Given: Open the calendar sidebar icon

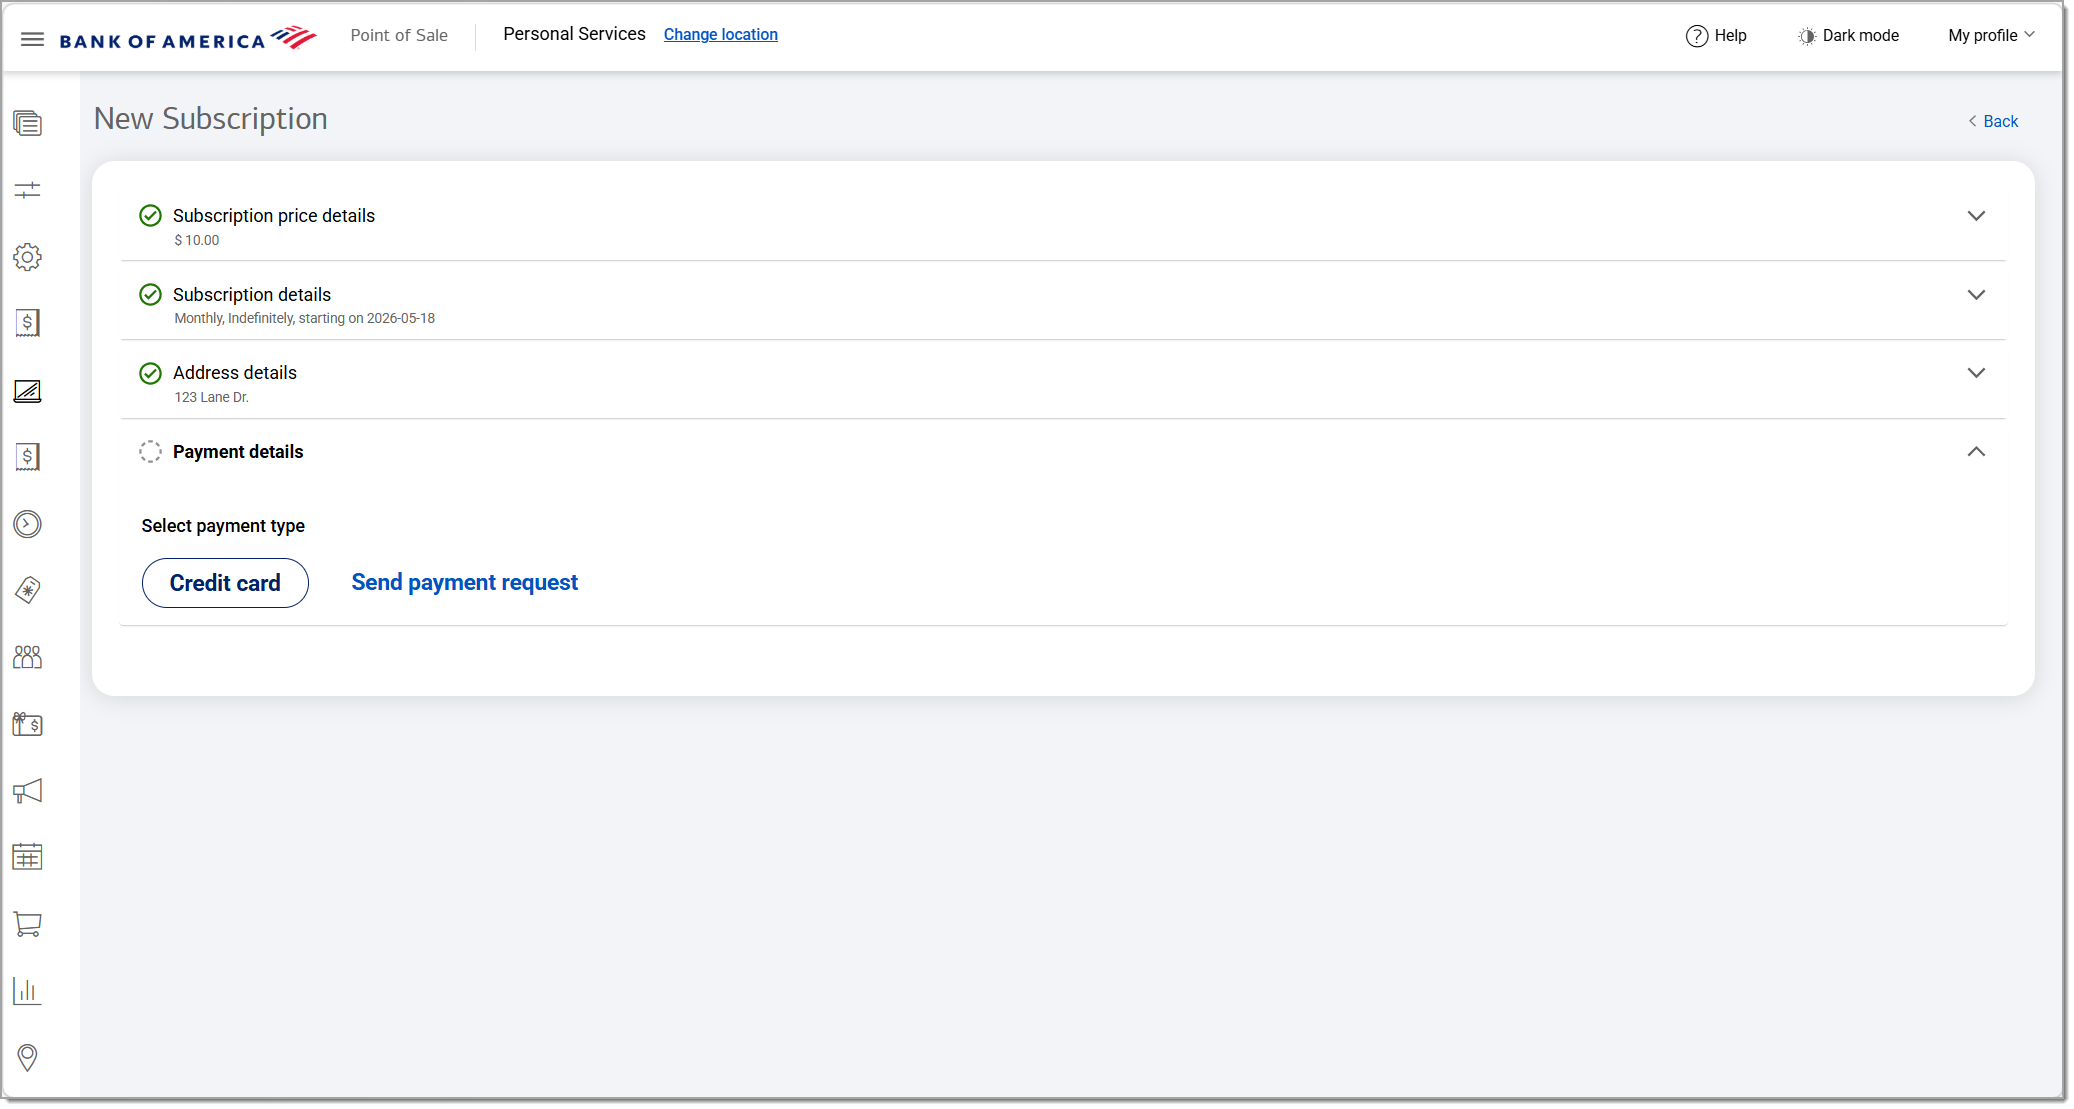Looking at the screenshot, I should (x=27, y=857).
